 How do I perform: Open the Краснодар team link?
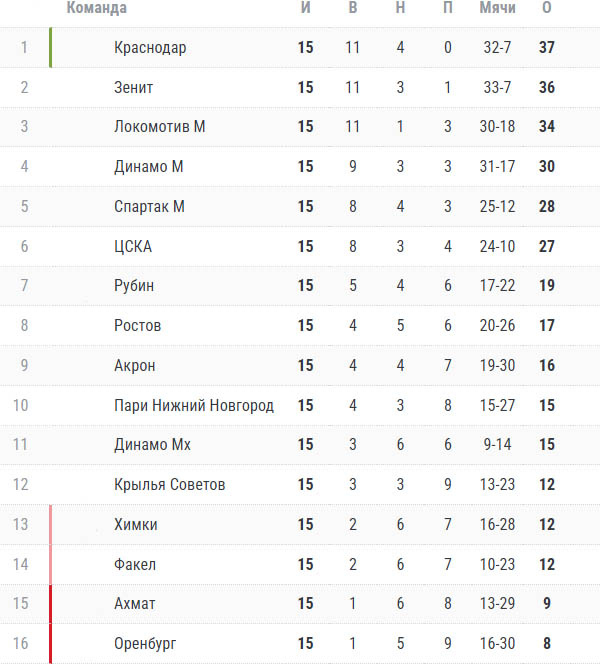click(x=150, y=48)
